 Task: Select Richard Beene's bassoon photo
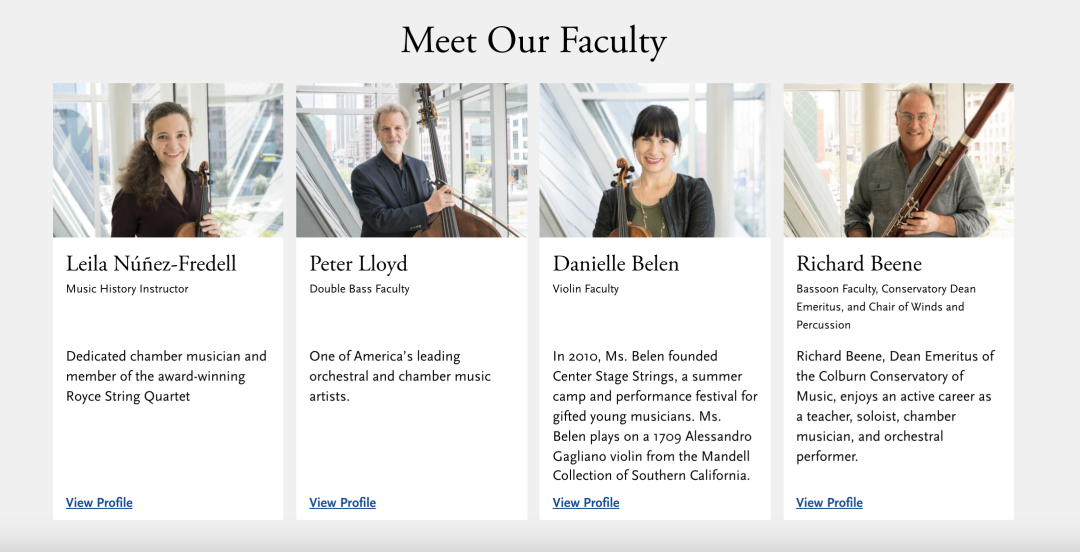(x=898, y=160)
